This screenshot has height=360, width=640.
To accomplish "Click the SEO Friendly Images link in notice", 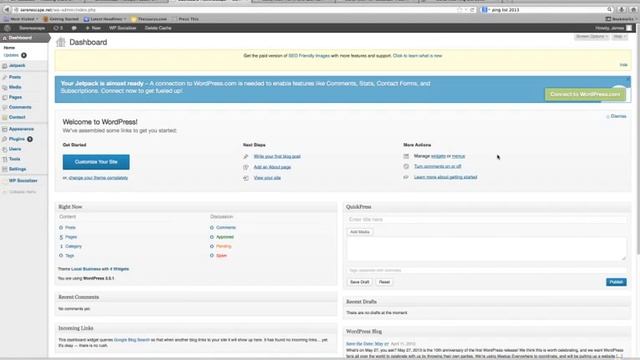I will (x=309, y=56).
